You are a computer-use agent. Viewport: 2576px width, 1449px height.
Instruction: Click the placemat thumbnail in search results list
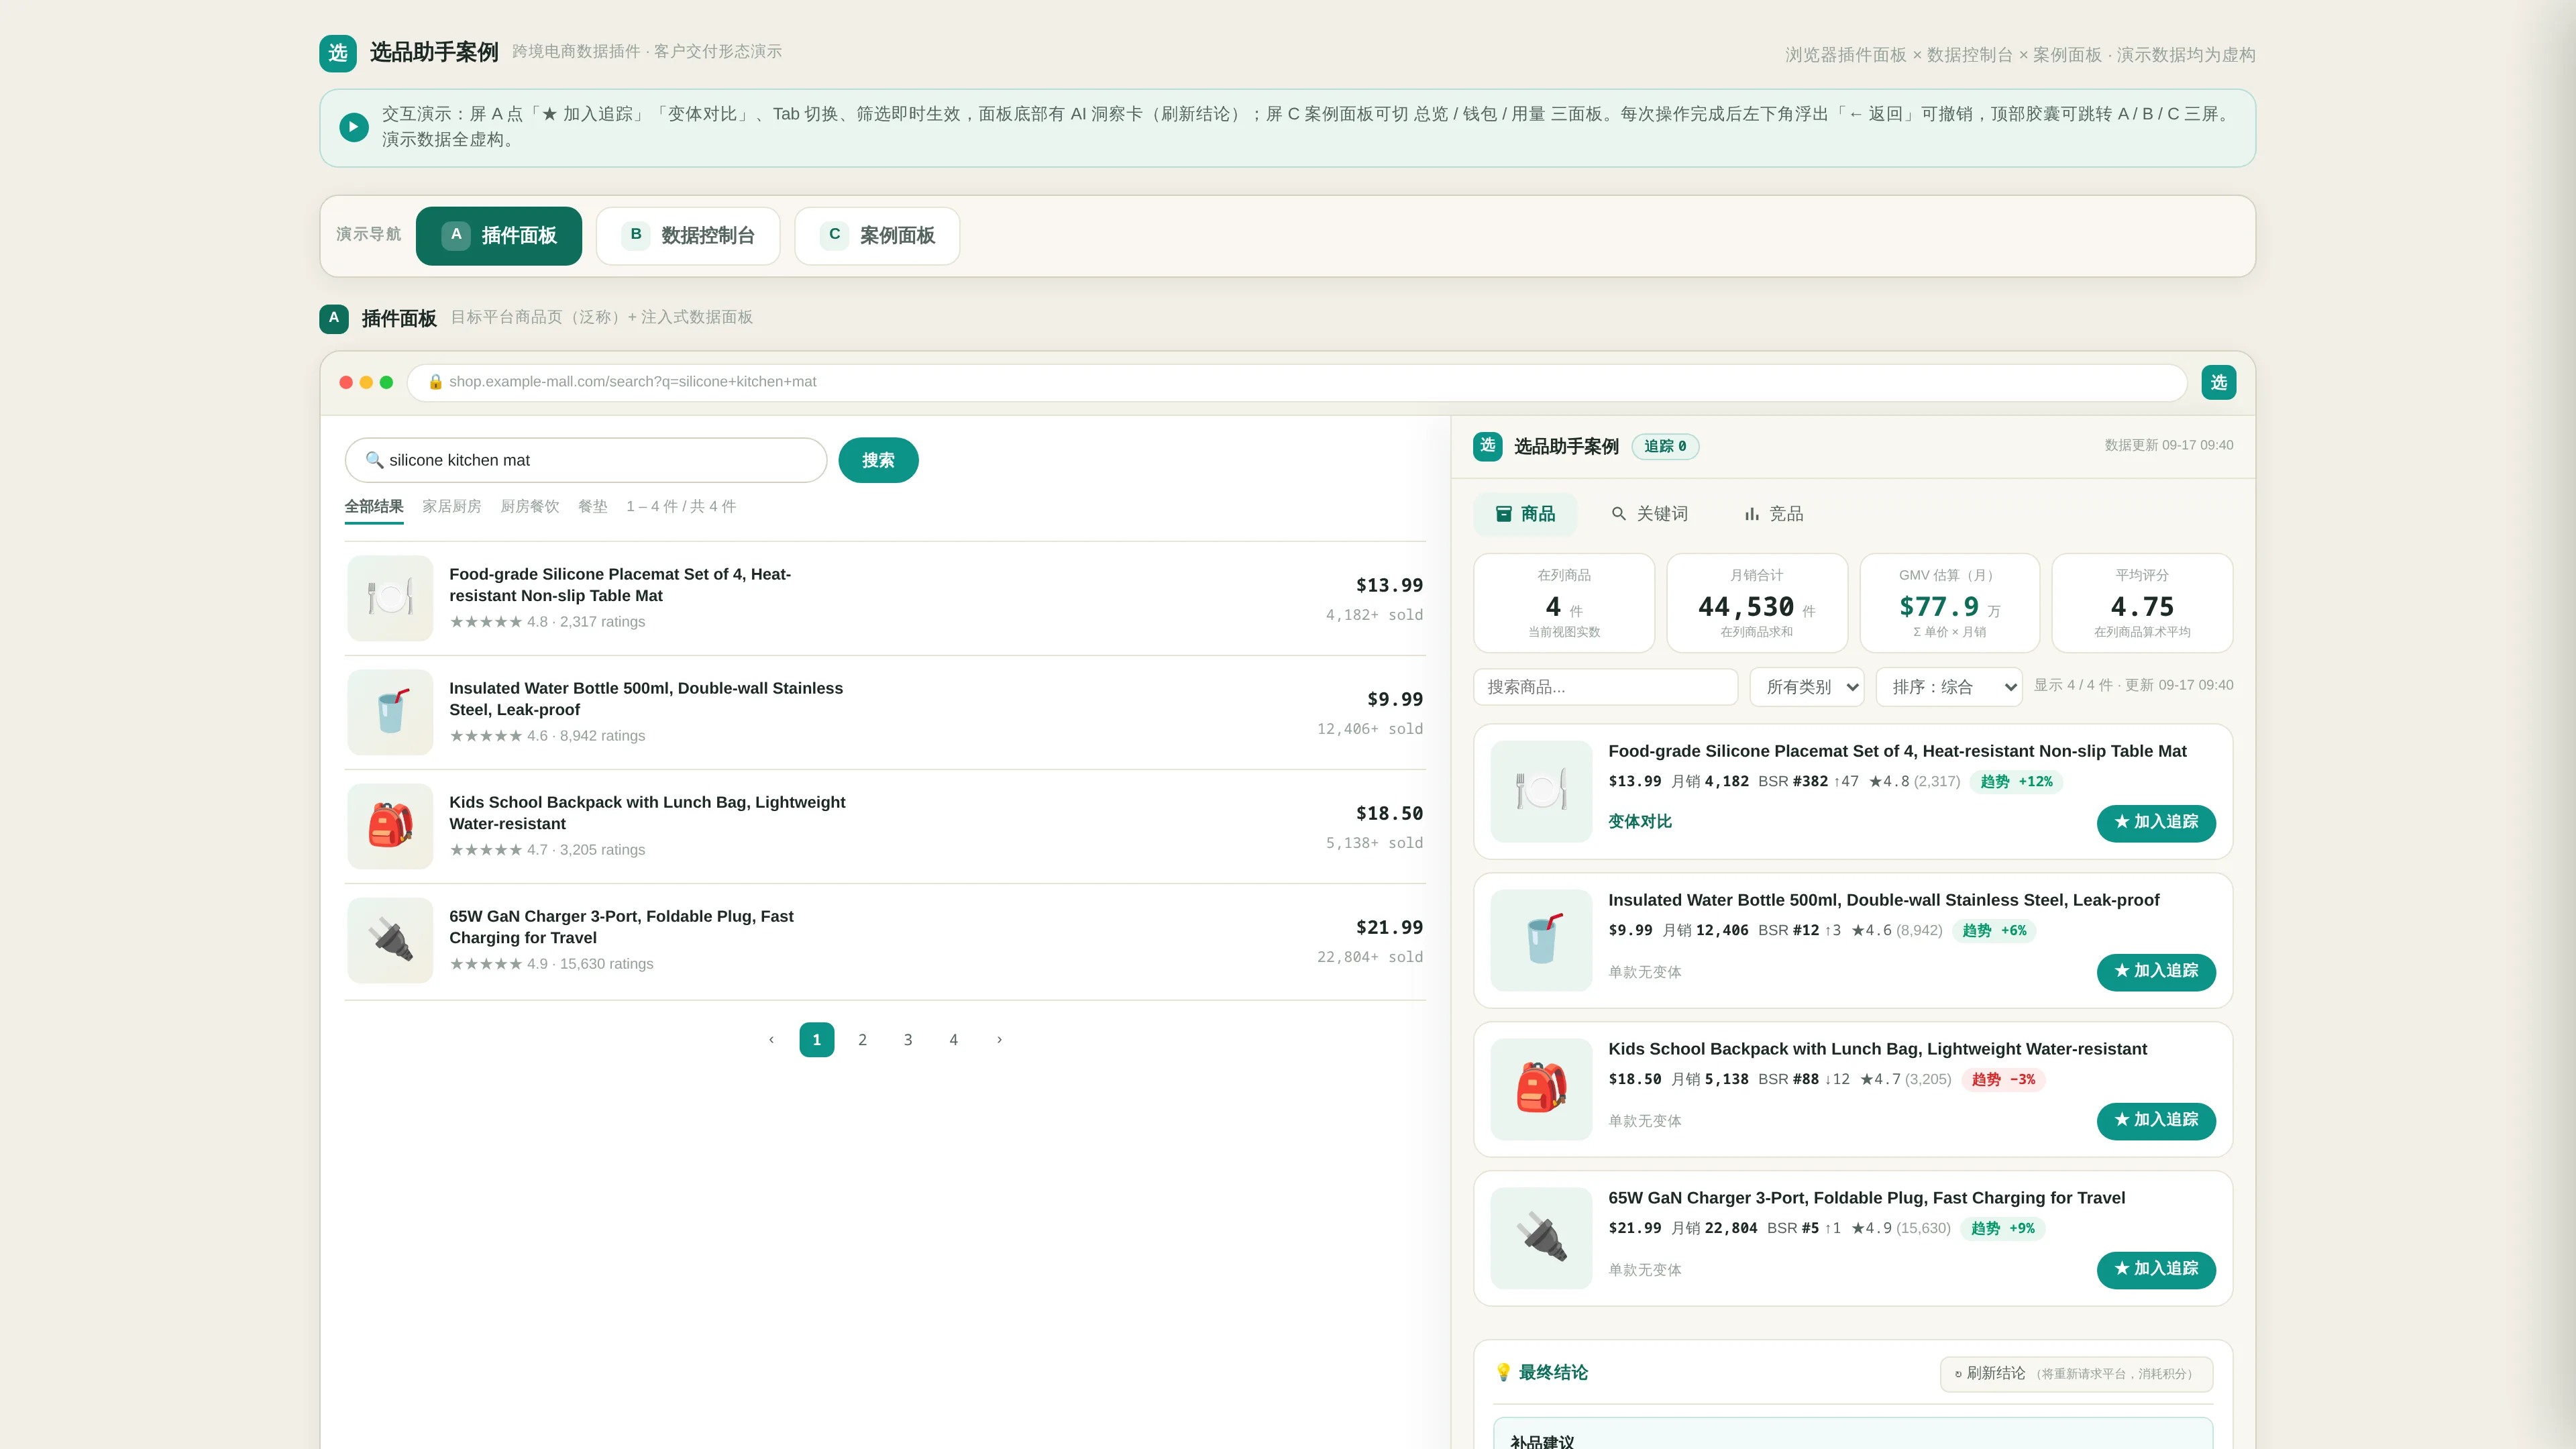(x=390, y=598)
